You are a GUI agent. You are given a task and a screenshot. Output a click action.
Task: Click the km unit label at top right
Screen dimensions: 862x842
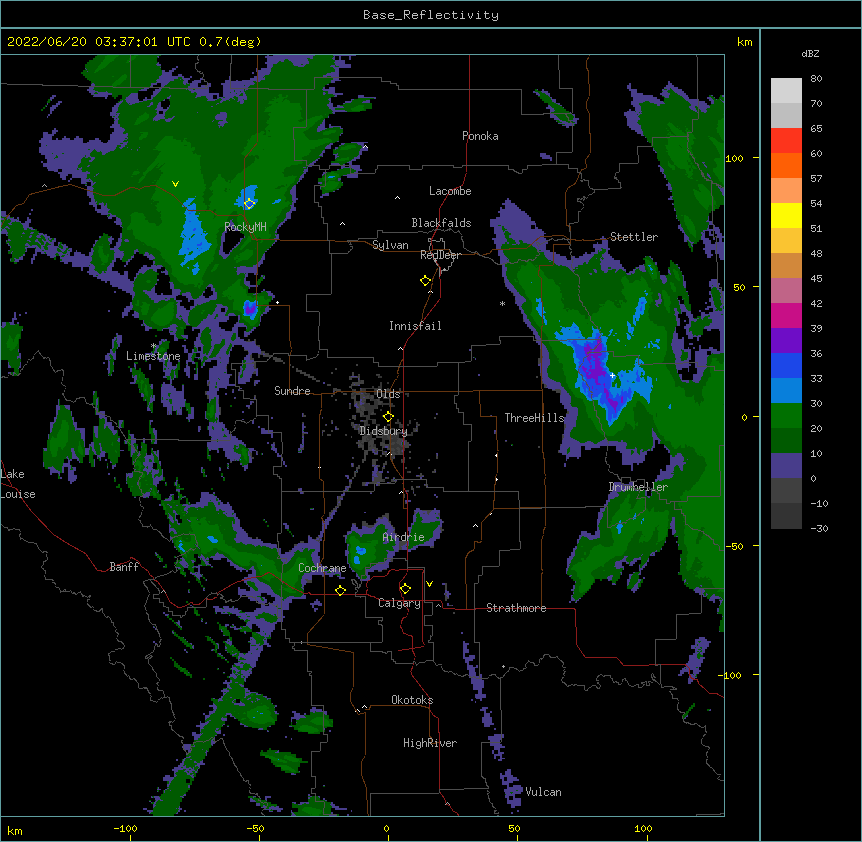click(x=744, y=42)
